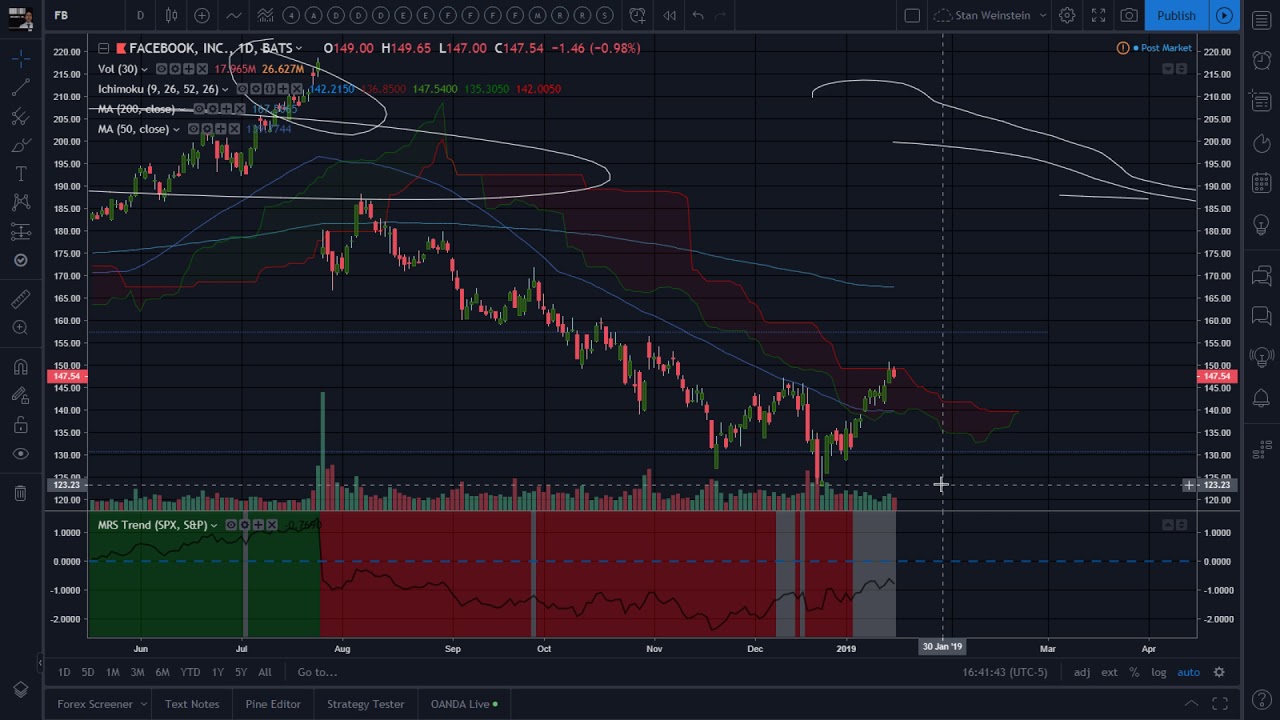Open the alerts clock panel
Image resolution: width=1280 pixels, height=720 pixels.
pos(1261,60)
